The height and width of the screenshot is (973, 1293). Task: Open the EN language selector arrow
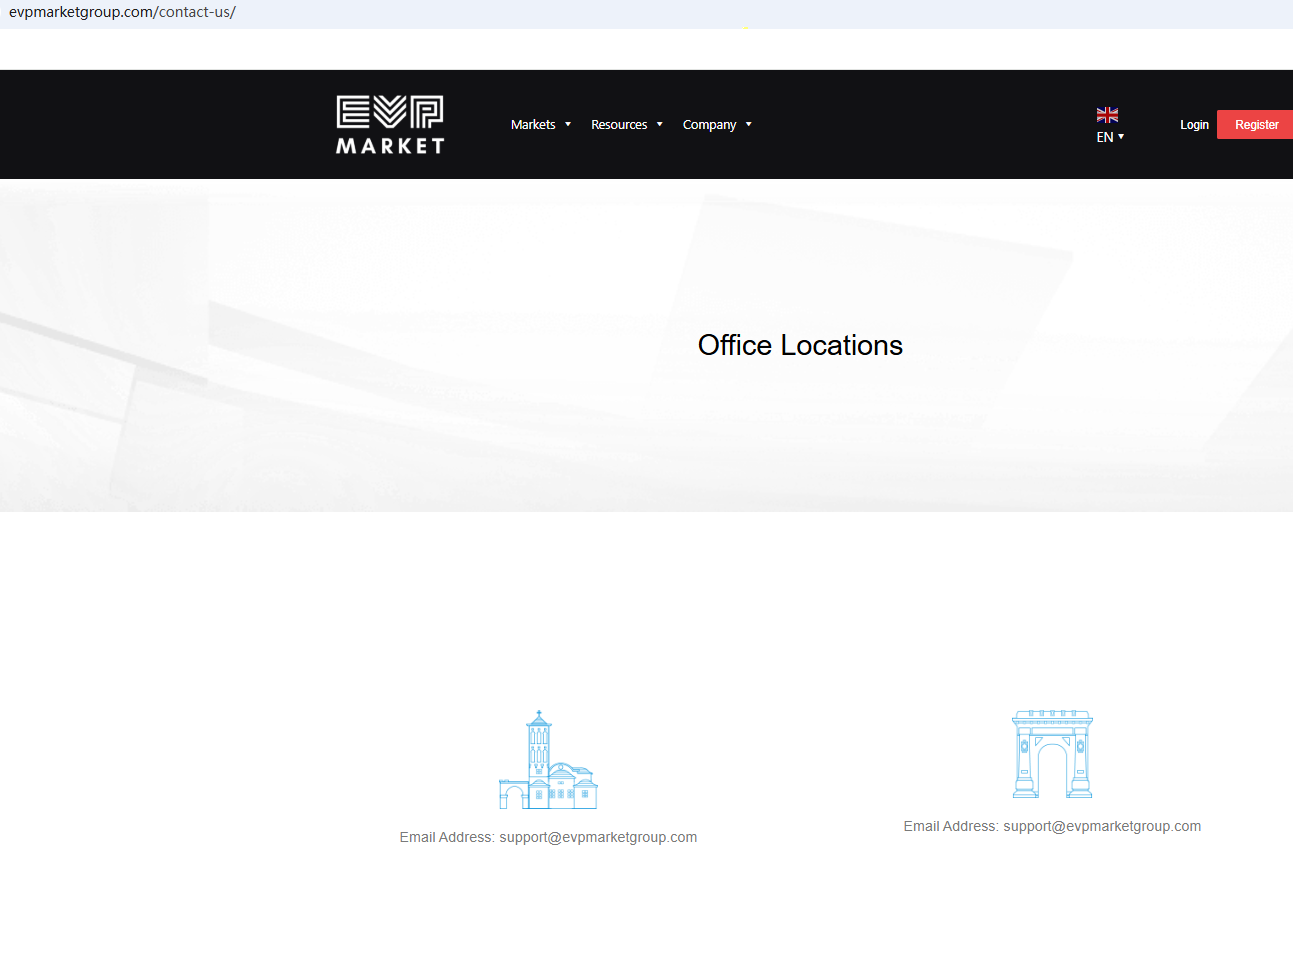click(1121, 137)
